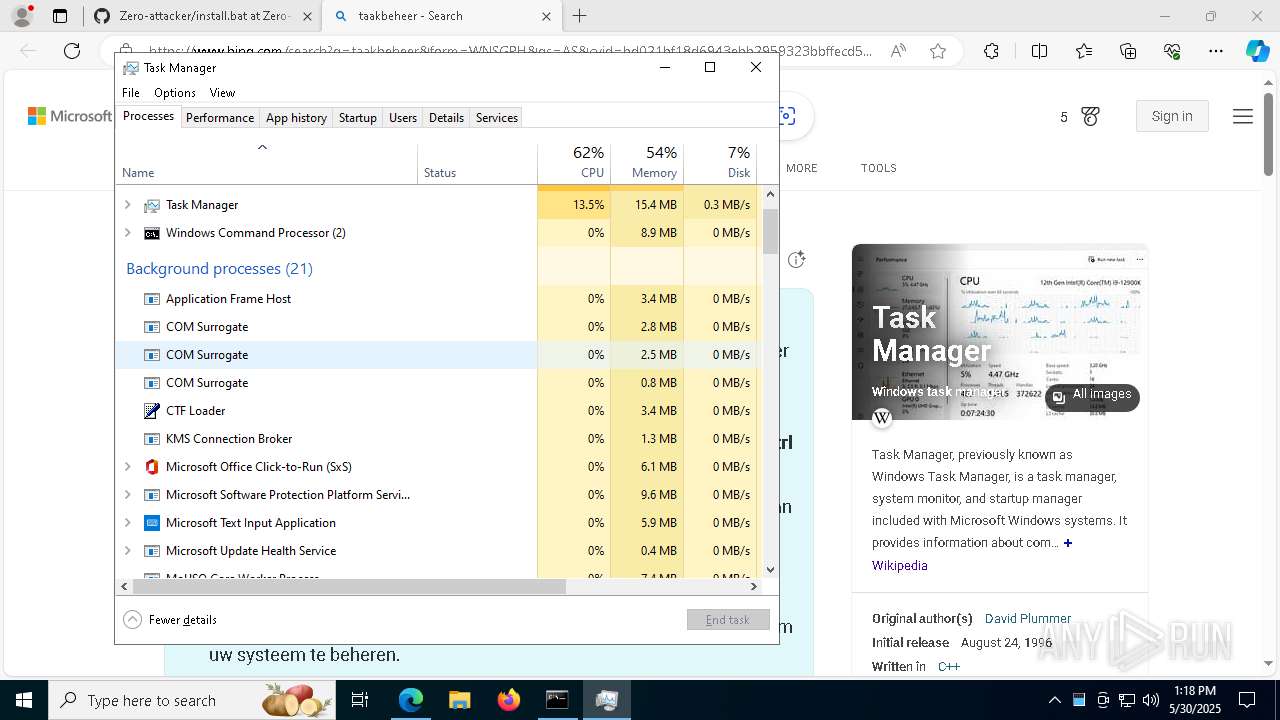Click the Microsoft Office Click-to-Run icon
Image resolution: width=1280 pixels, height=720 pixels.
[152, 467]
